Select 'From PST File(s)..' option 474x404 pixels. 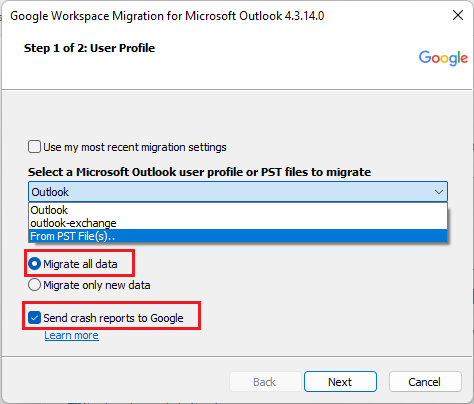coord(238,236)
